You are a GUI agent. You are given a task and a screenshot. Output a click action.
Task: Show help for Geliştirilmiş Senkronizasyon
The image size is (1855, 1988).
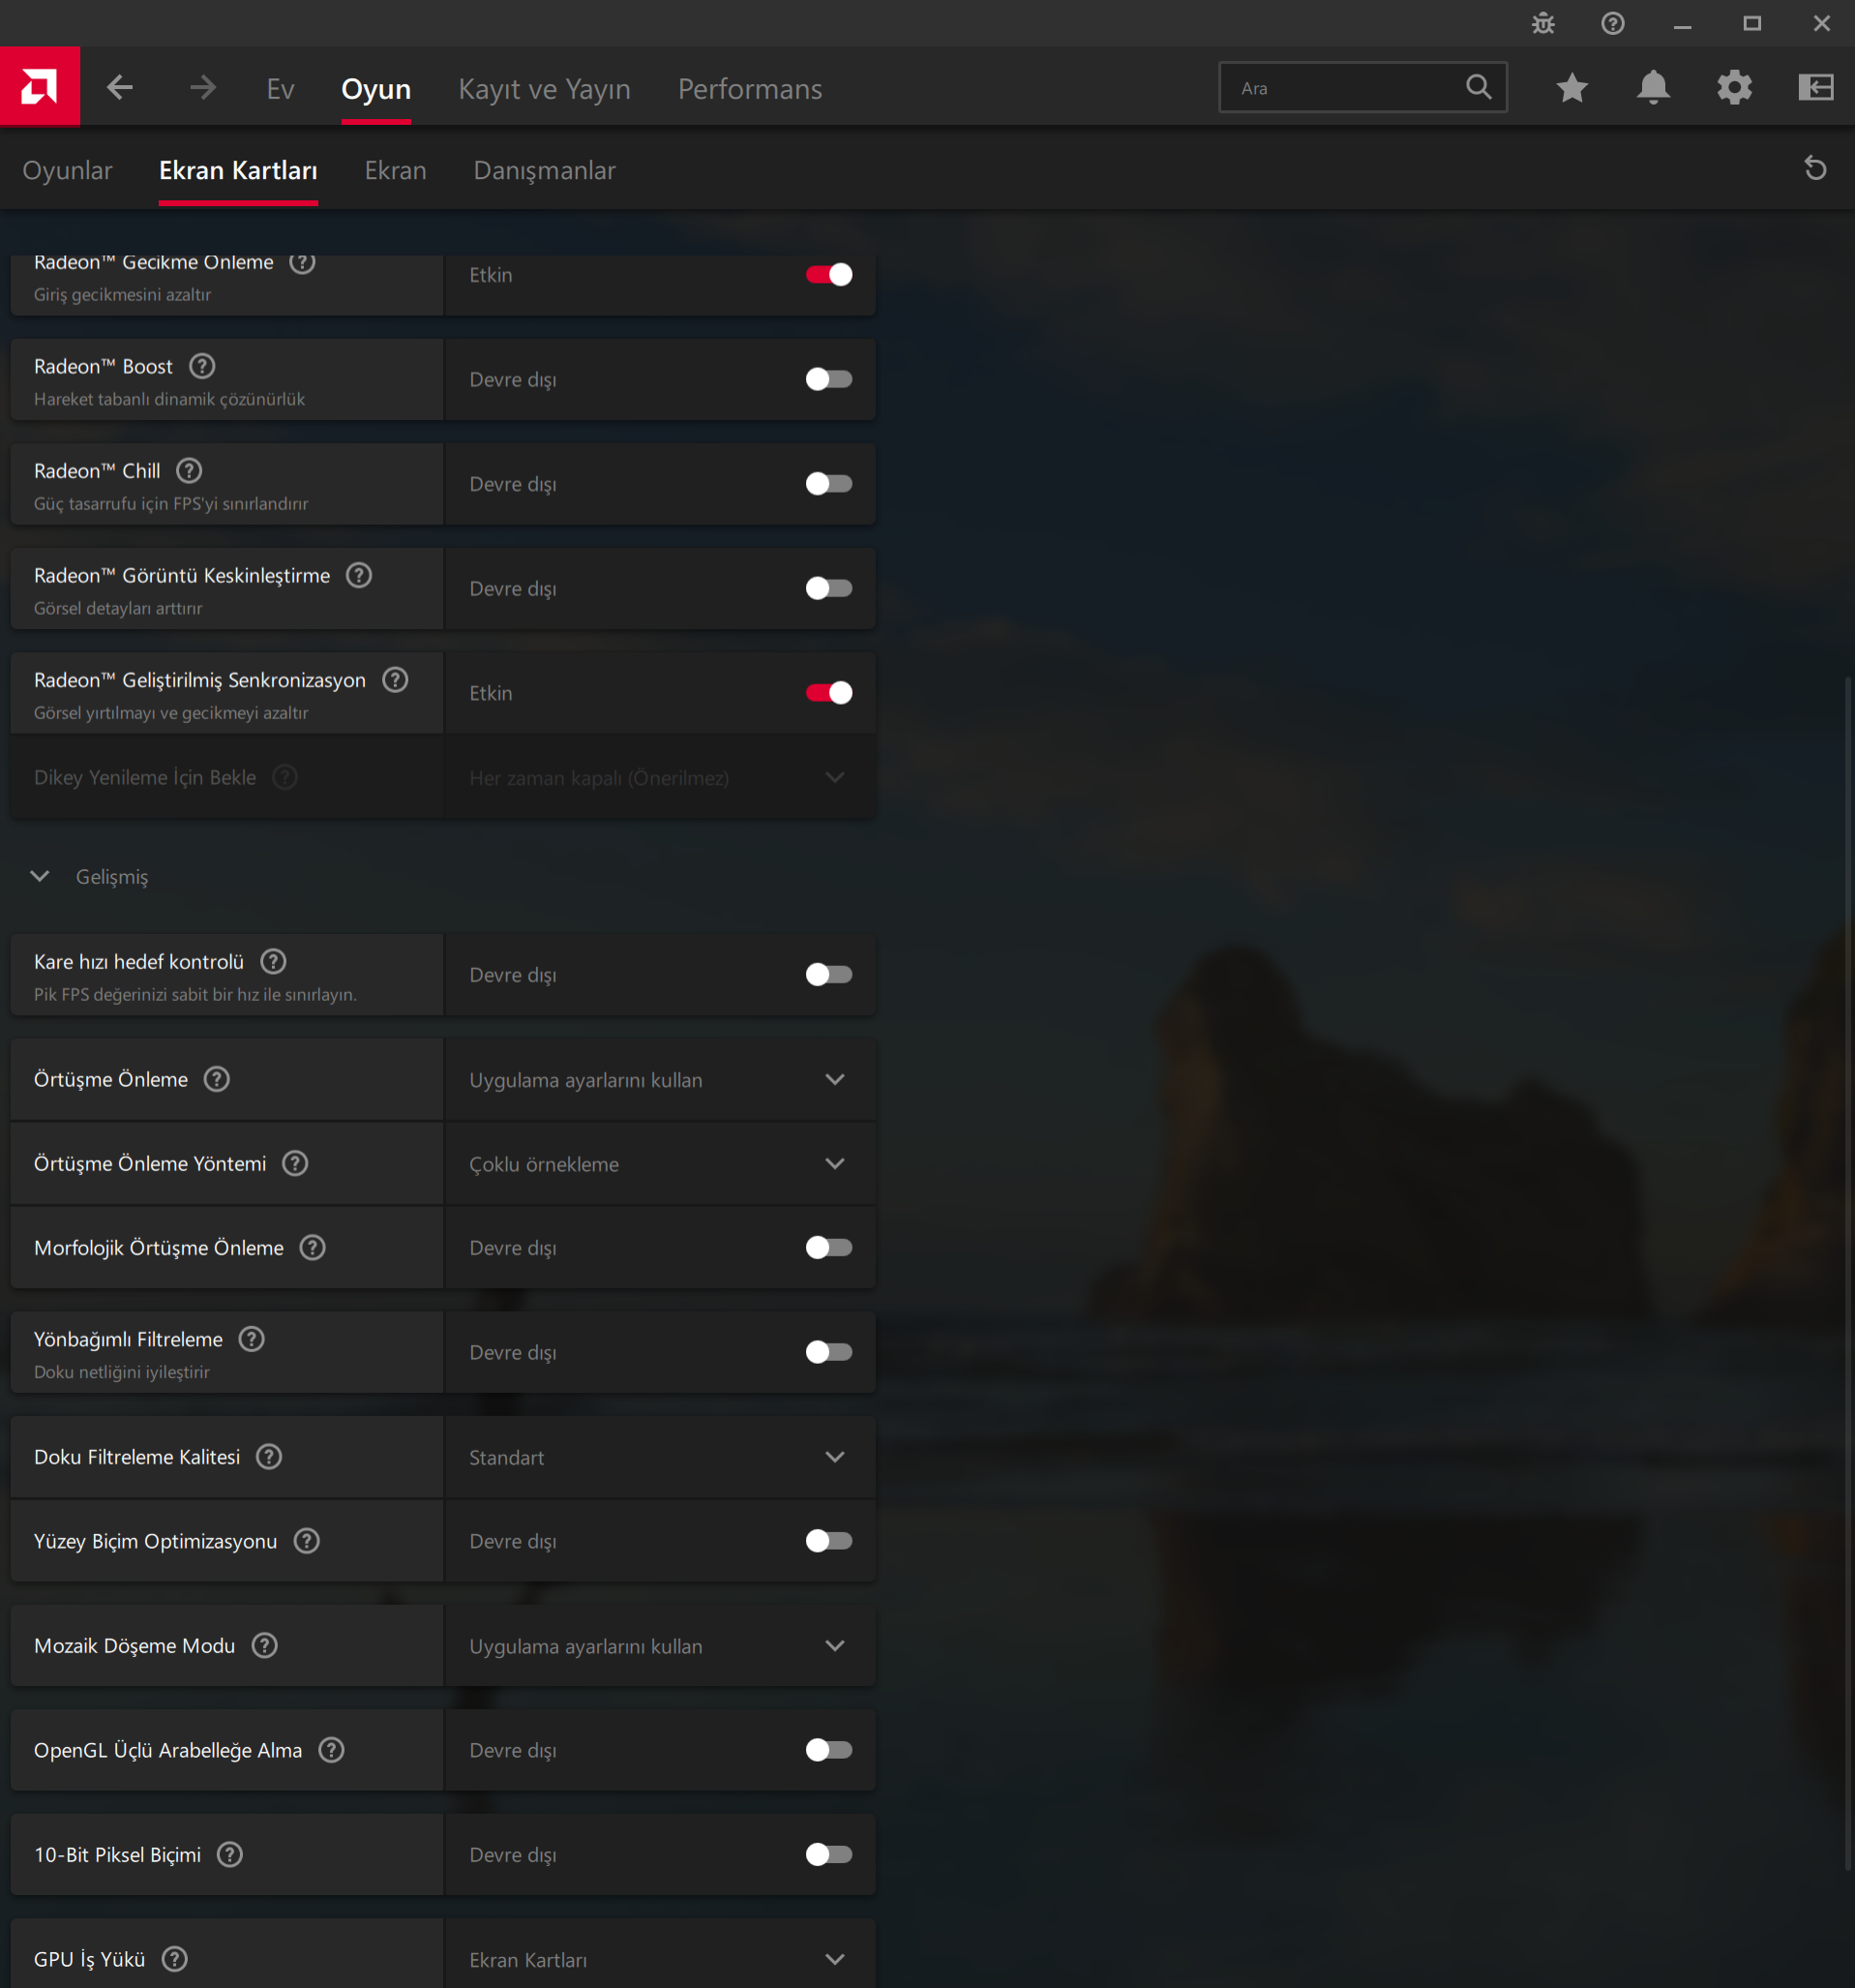pos(395,680)
